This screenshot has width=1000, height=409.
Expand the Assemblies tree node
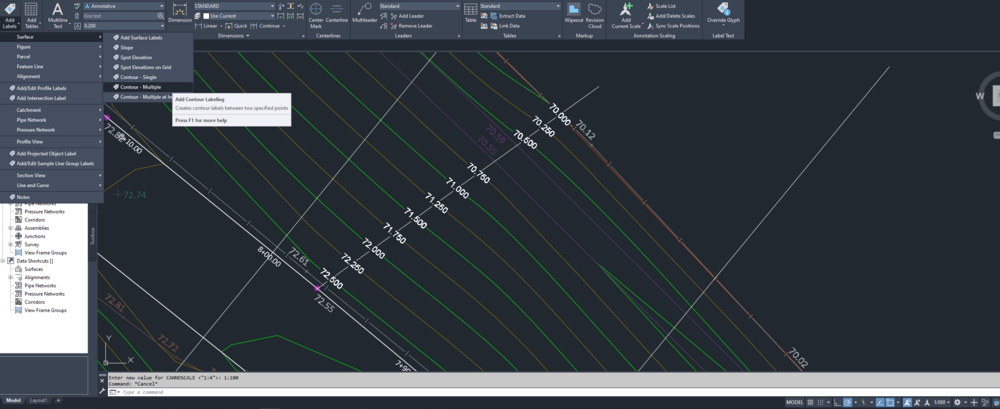pos(10,227)
